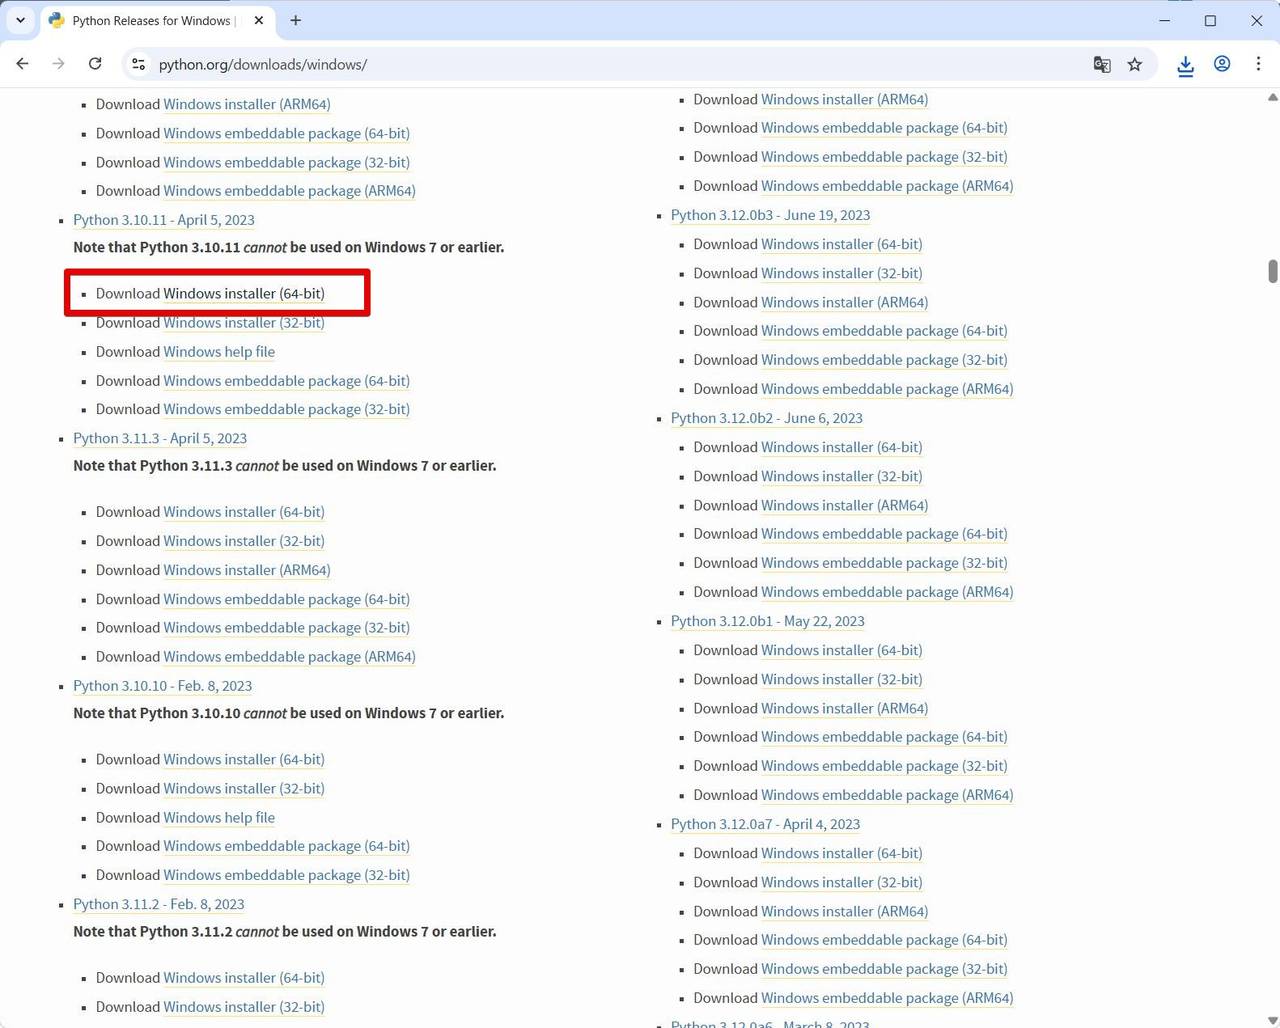
Task: Download Python 3.10.10 Windows installer (32-bit)
Action: [244, 788]
